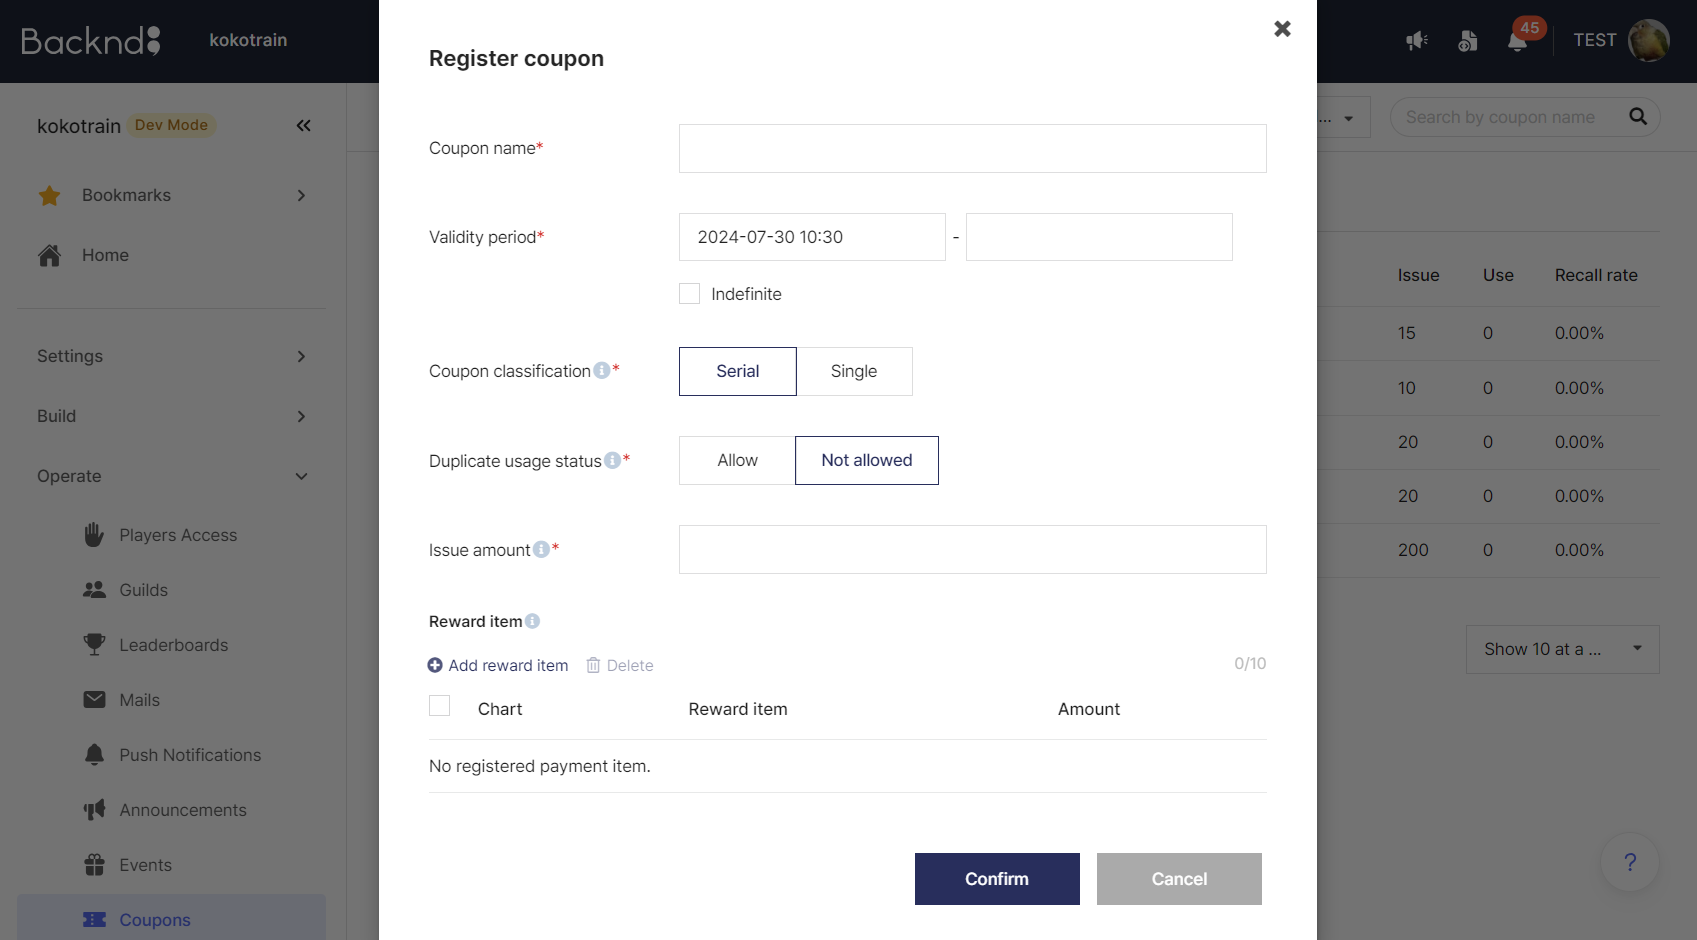The height and width of the screenshot is (940, 1697).
Task: Open the Show 10 at a time dropdown
Action: 1562,650
